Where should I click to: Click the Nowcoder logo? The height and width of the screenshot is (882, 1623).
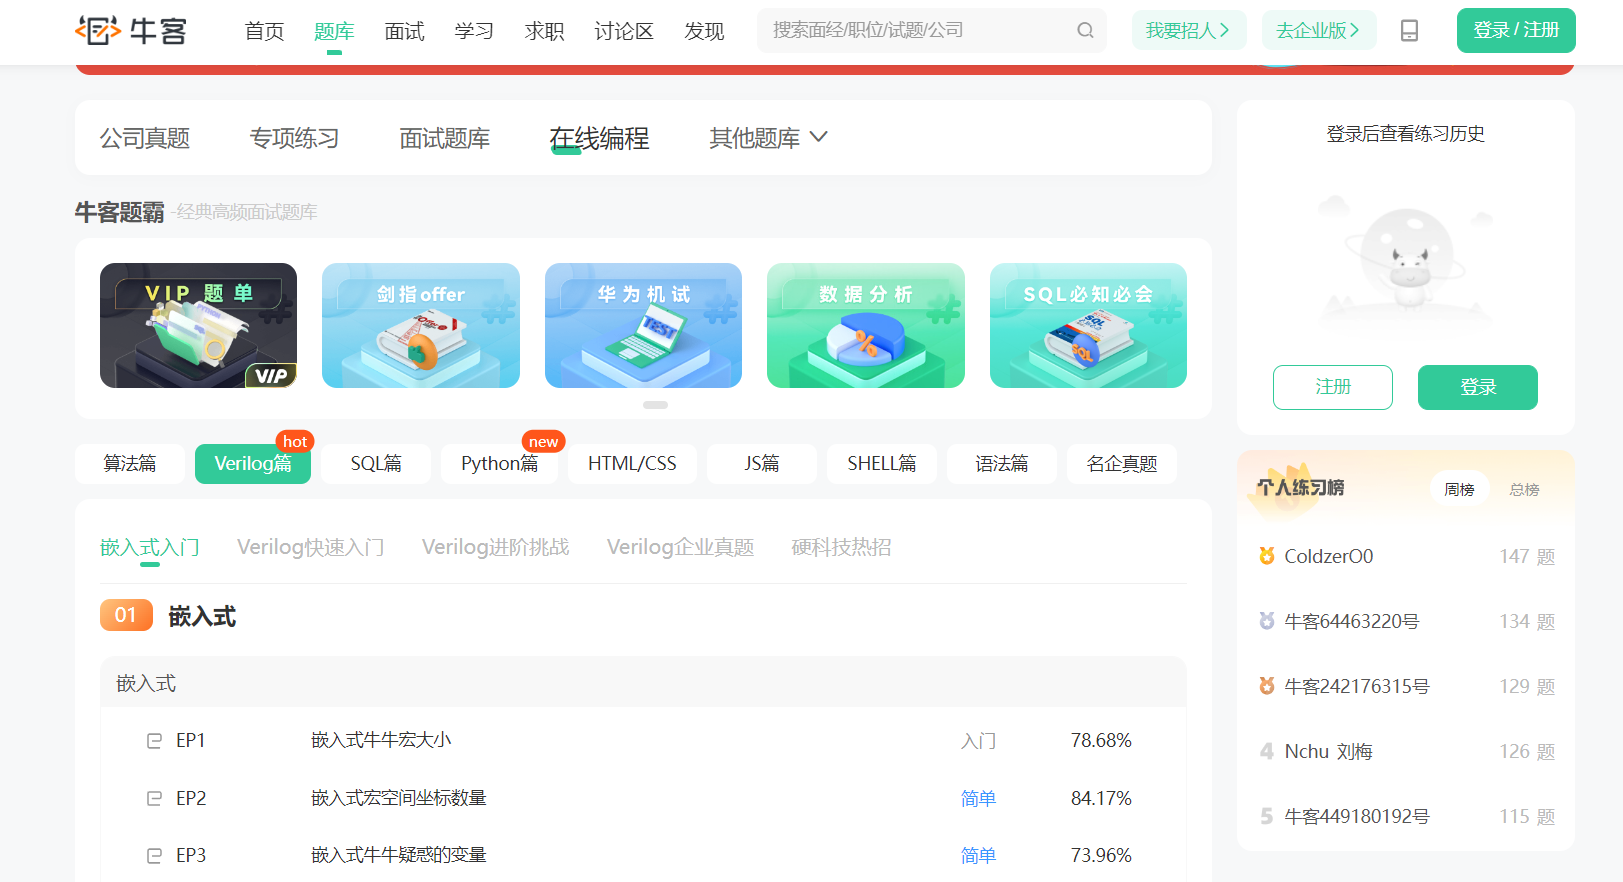pos(130,31)
